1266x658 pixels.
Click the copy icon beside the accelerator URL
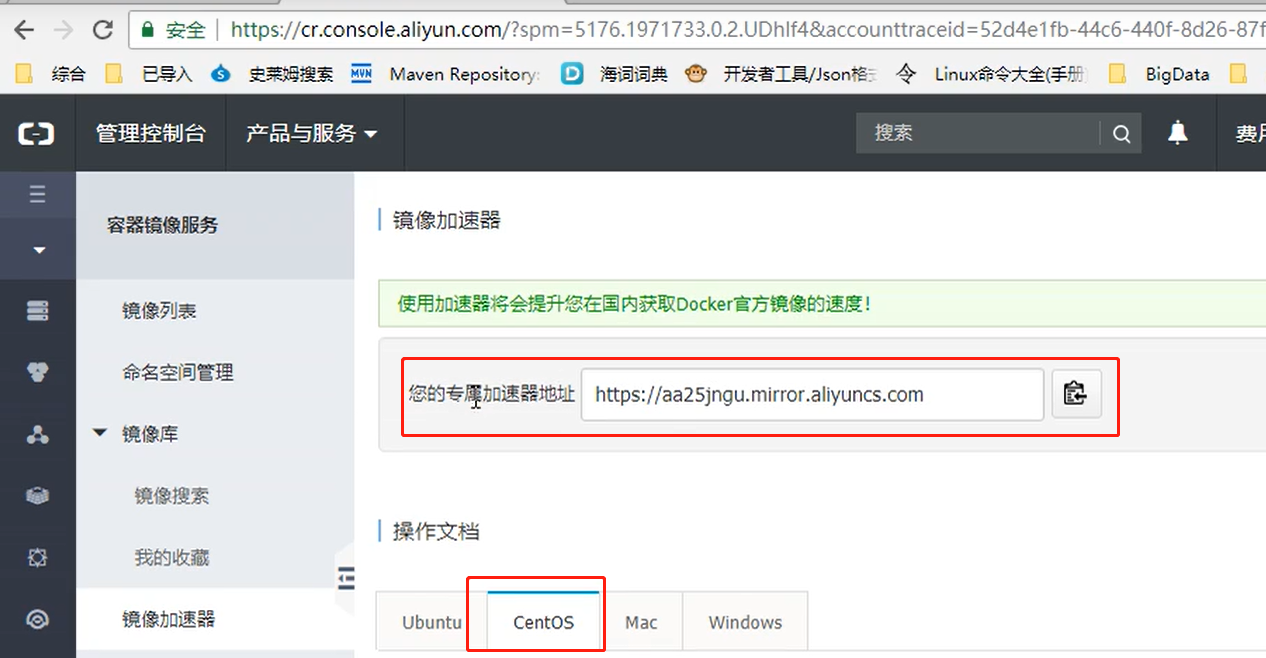coord(1076,394)
